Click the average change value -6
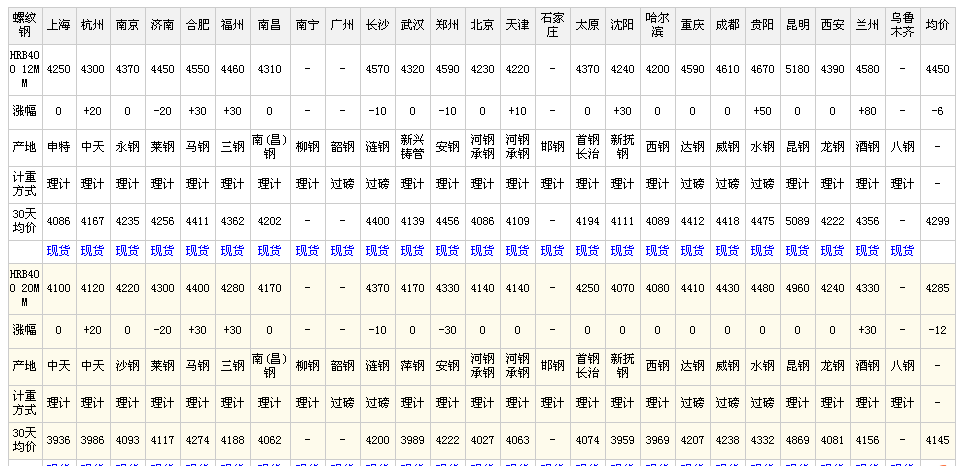 937,111
